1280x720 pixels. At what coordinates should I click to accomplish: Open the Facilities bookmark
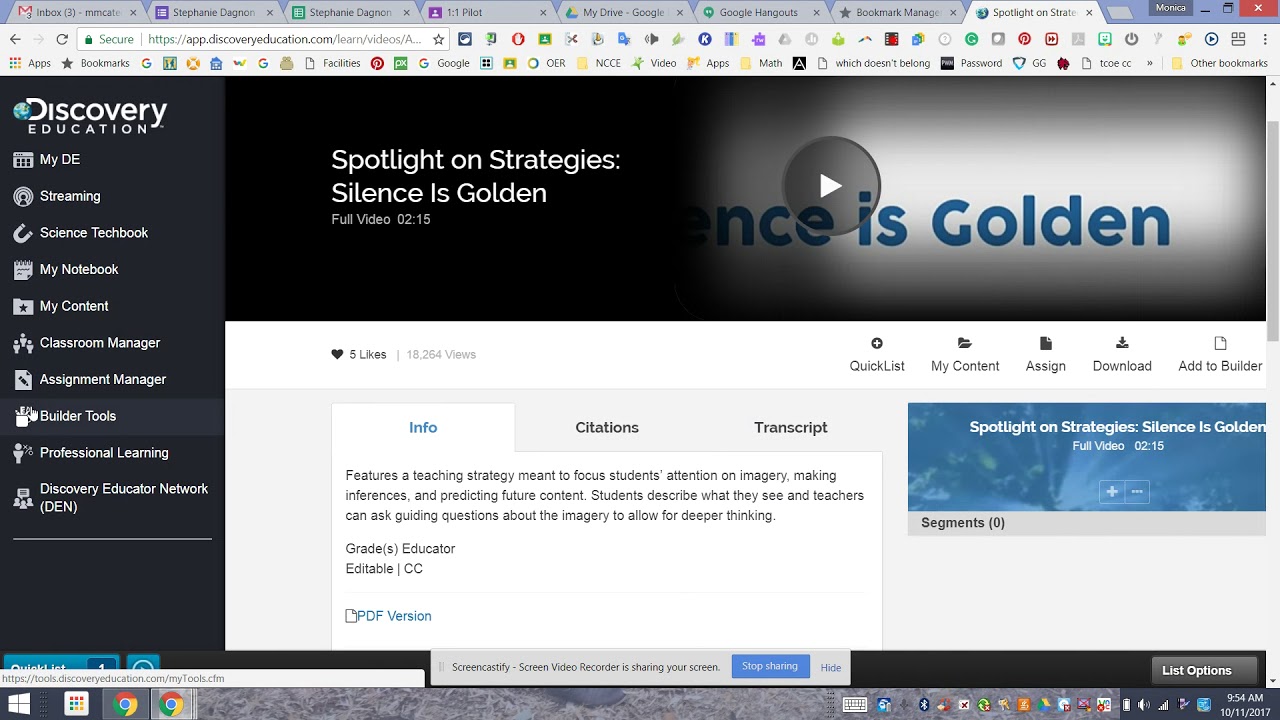(333, 63)
